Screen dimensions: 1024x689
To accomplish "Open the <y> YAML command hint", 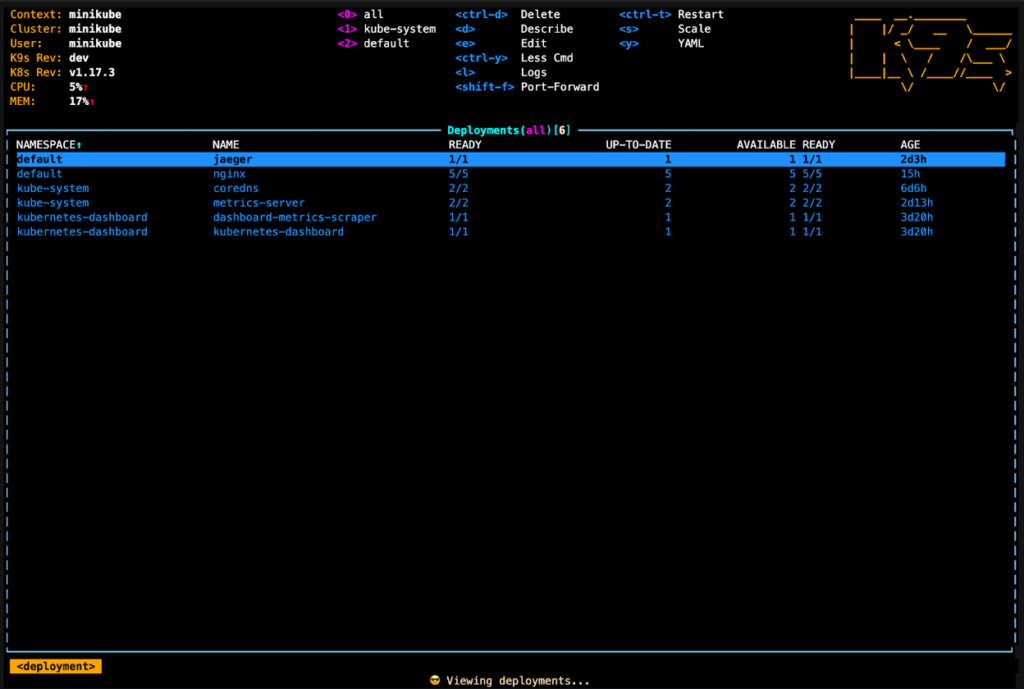I will [662, 43].
